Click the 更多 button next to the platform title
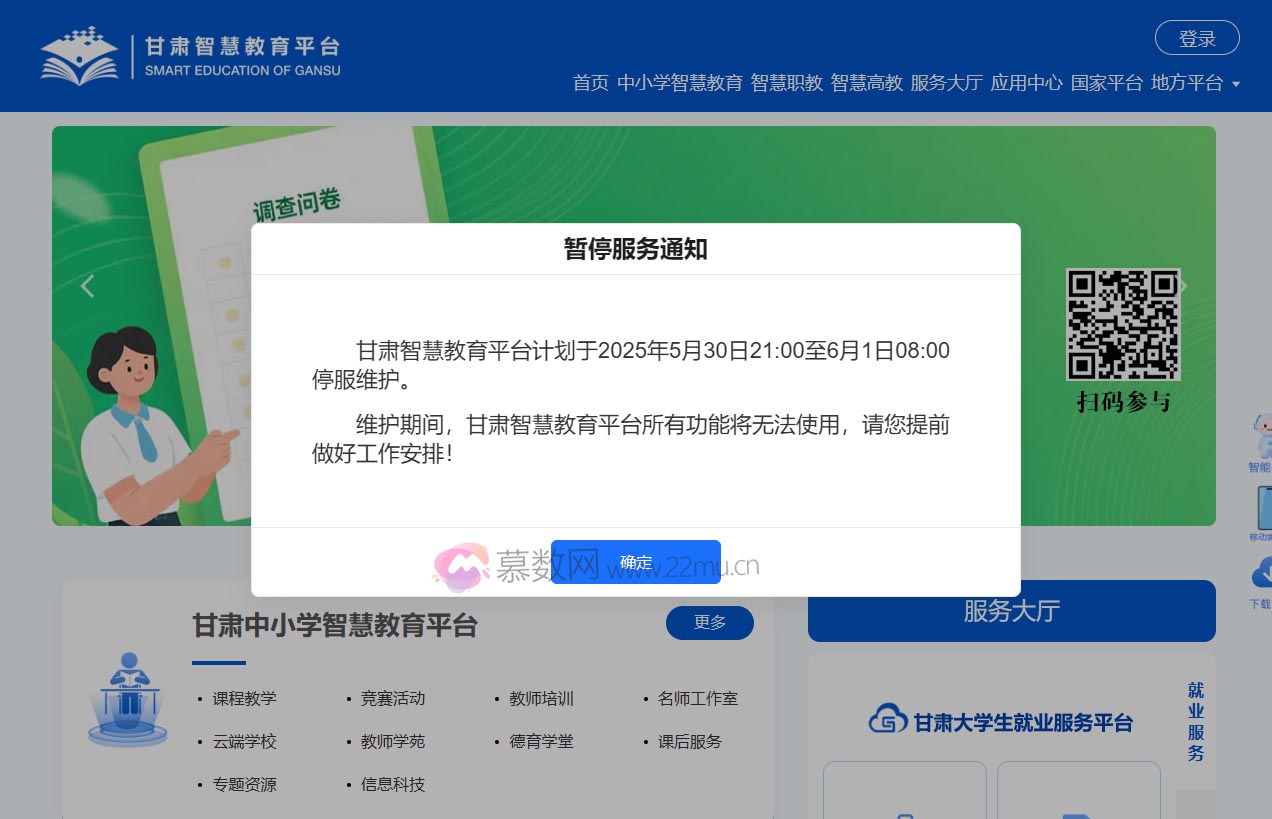Screen dimensions: 1272x819 tap(710, 622)
